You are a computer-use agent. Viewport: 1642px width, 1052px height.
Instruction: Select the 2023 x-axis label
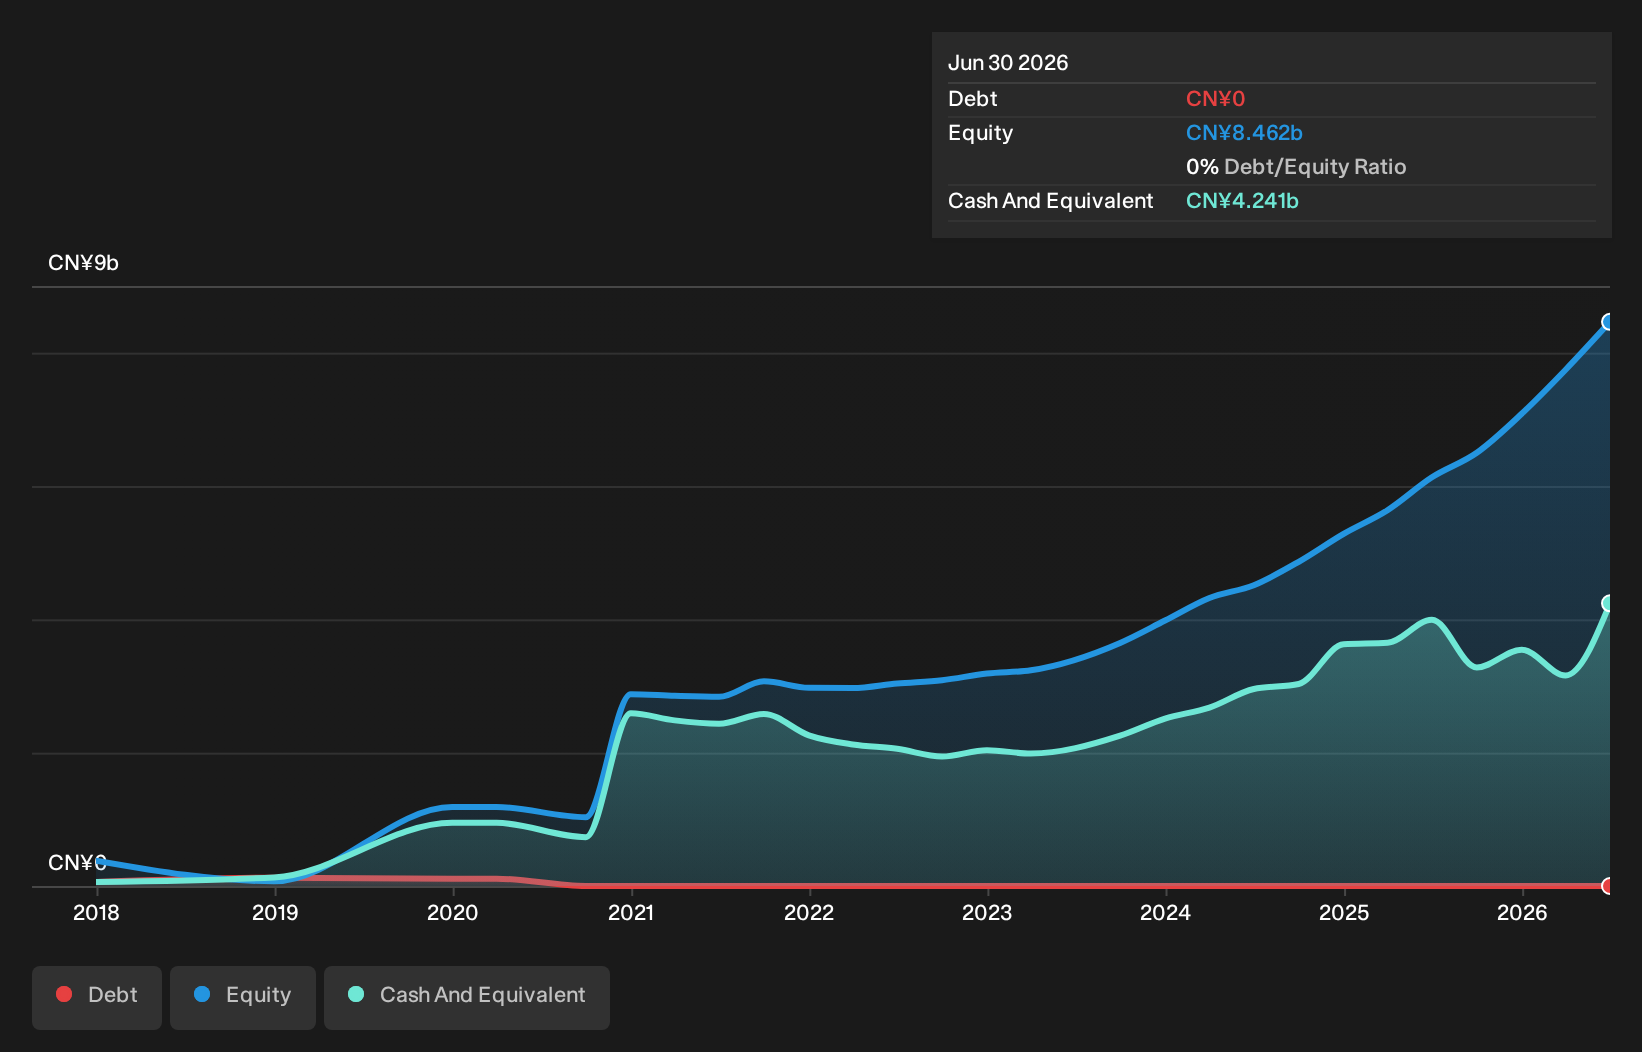point(987,912)
